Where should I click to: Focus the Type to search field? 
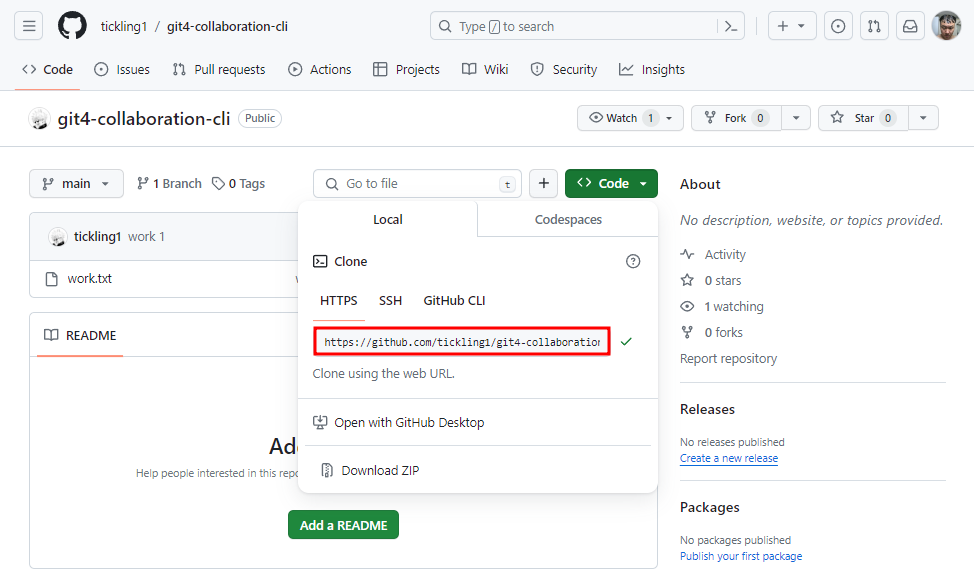click(587, 26)
